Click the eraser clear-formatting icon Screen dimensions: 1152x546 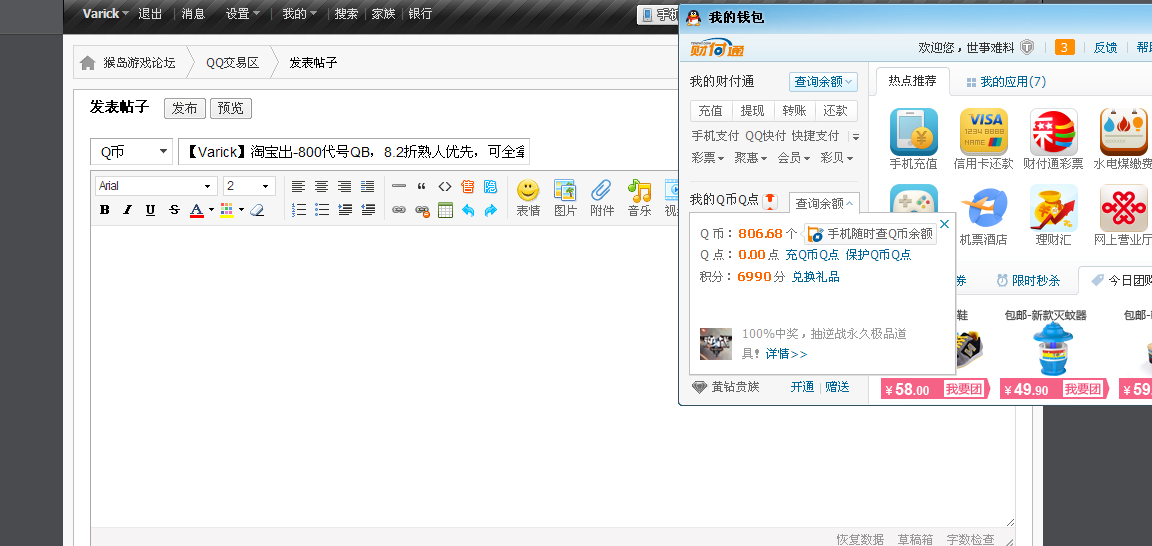point(256,210)
